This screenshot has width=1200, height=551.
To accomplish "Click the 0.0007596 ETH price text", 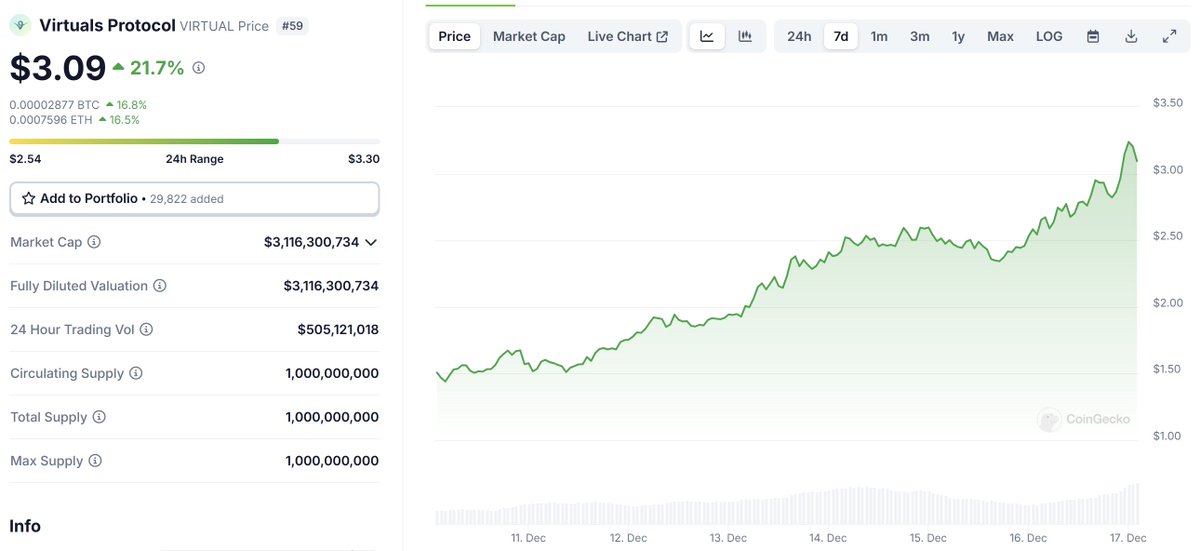I will pyautogui.click(x=50, y=119).
